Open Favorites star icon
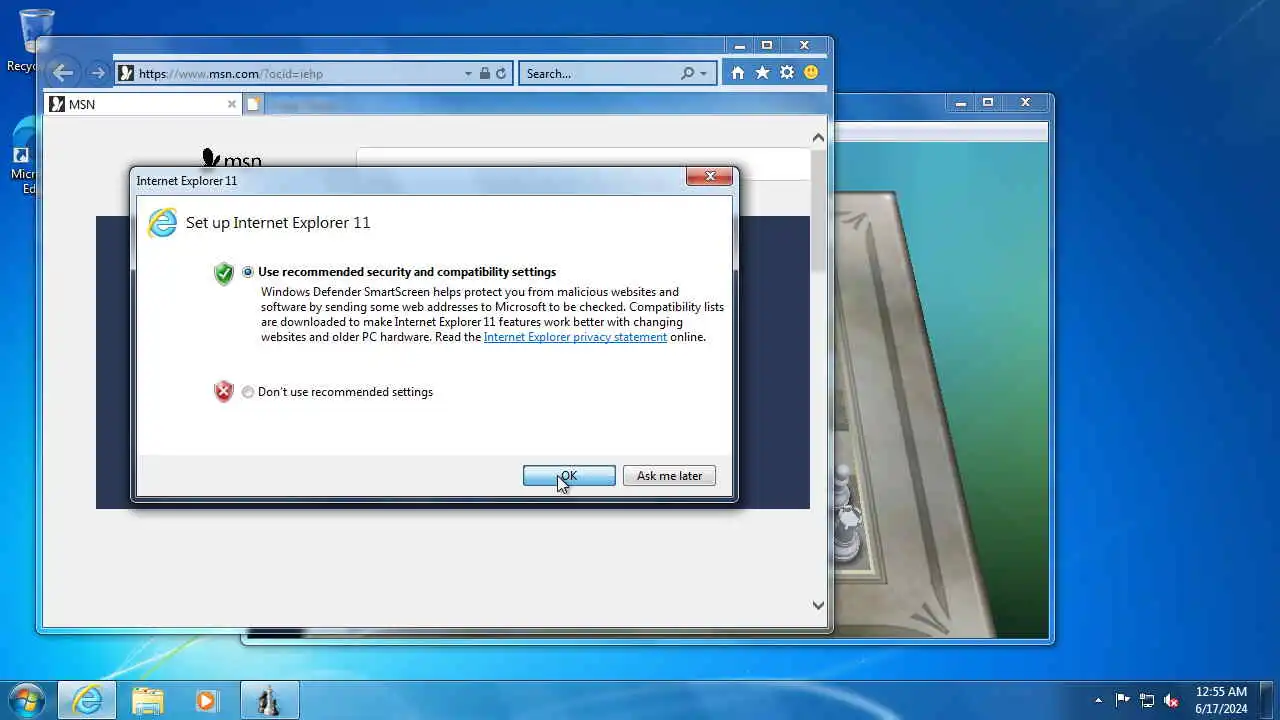This screenshot has width=1280, height=720. tap(762, 73)
